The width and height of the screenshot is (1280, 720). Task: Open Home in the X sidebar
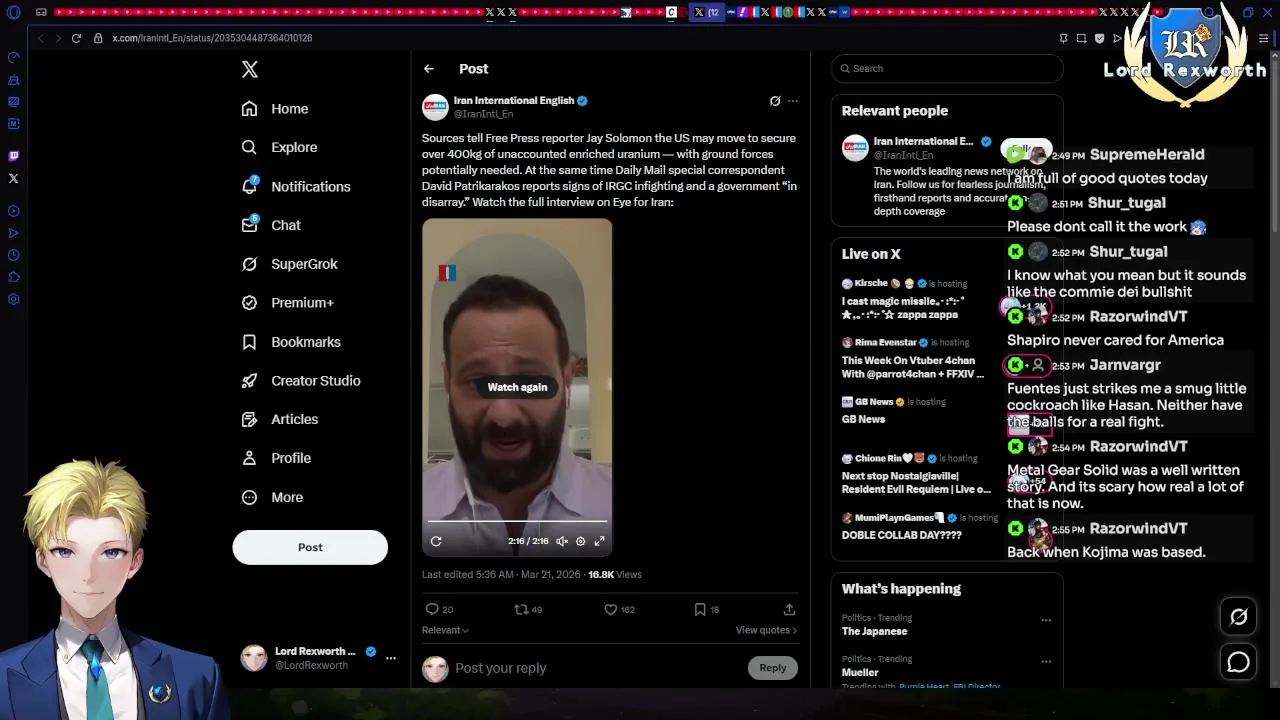pyautogui.click(x=276, y=109)
